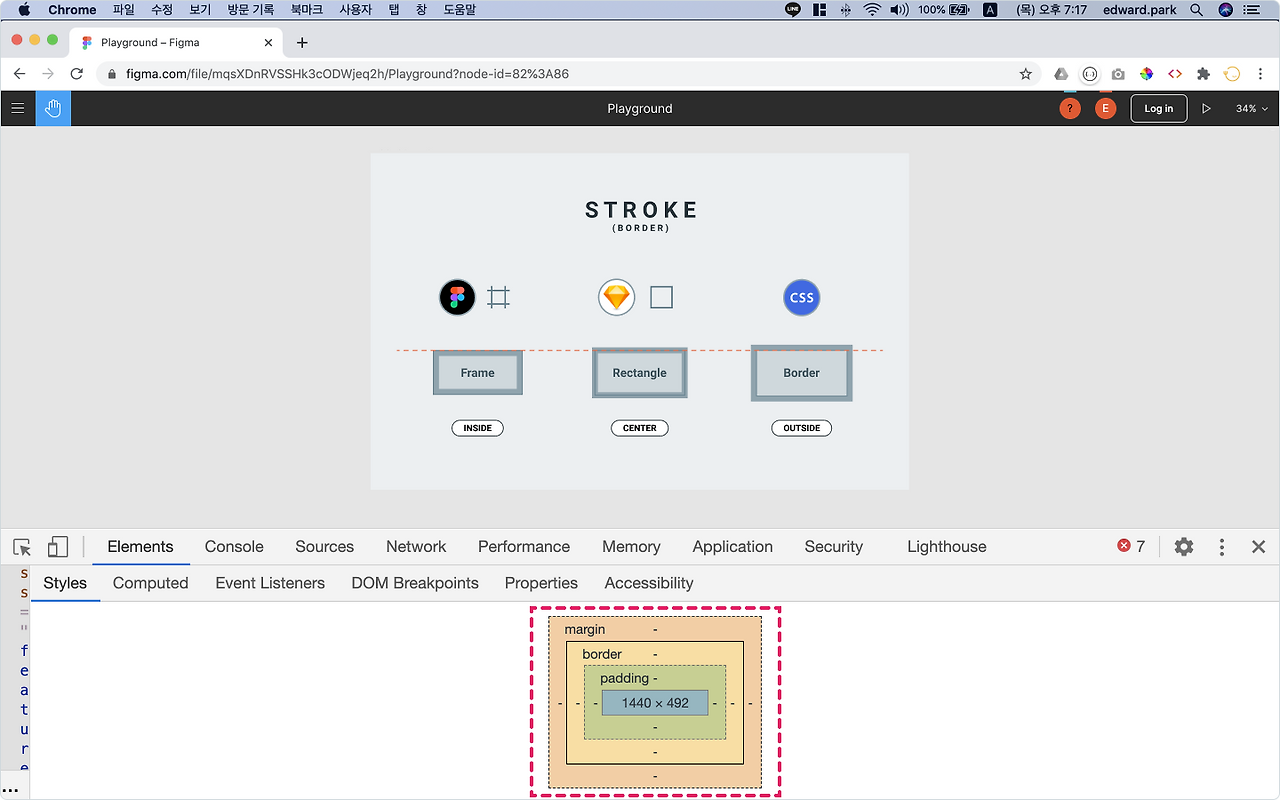The image size is (1280, 800).
Task: Activate the DevTools inspect element picker
Action: (x=22, y=547)
